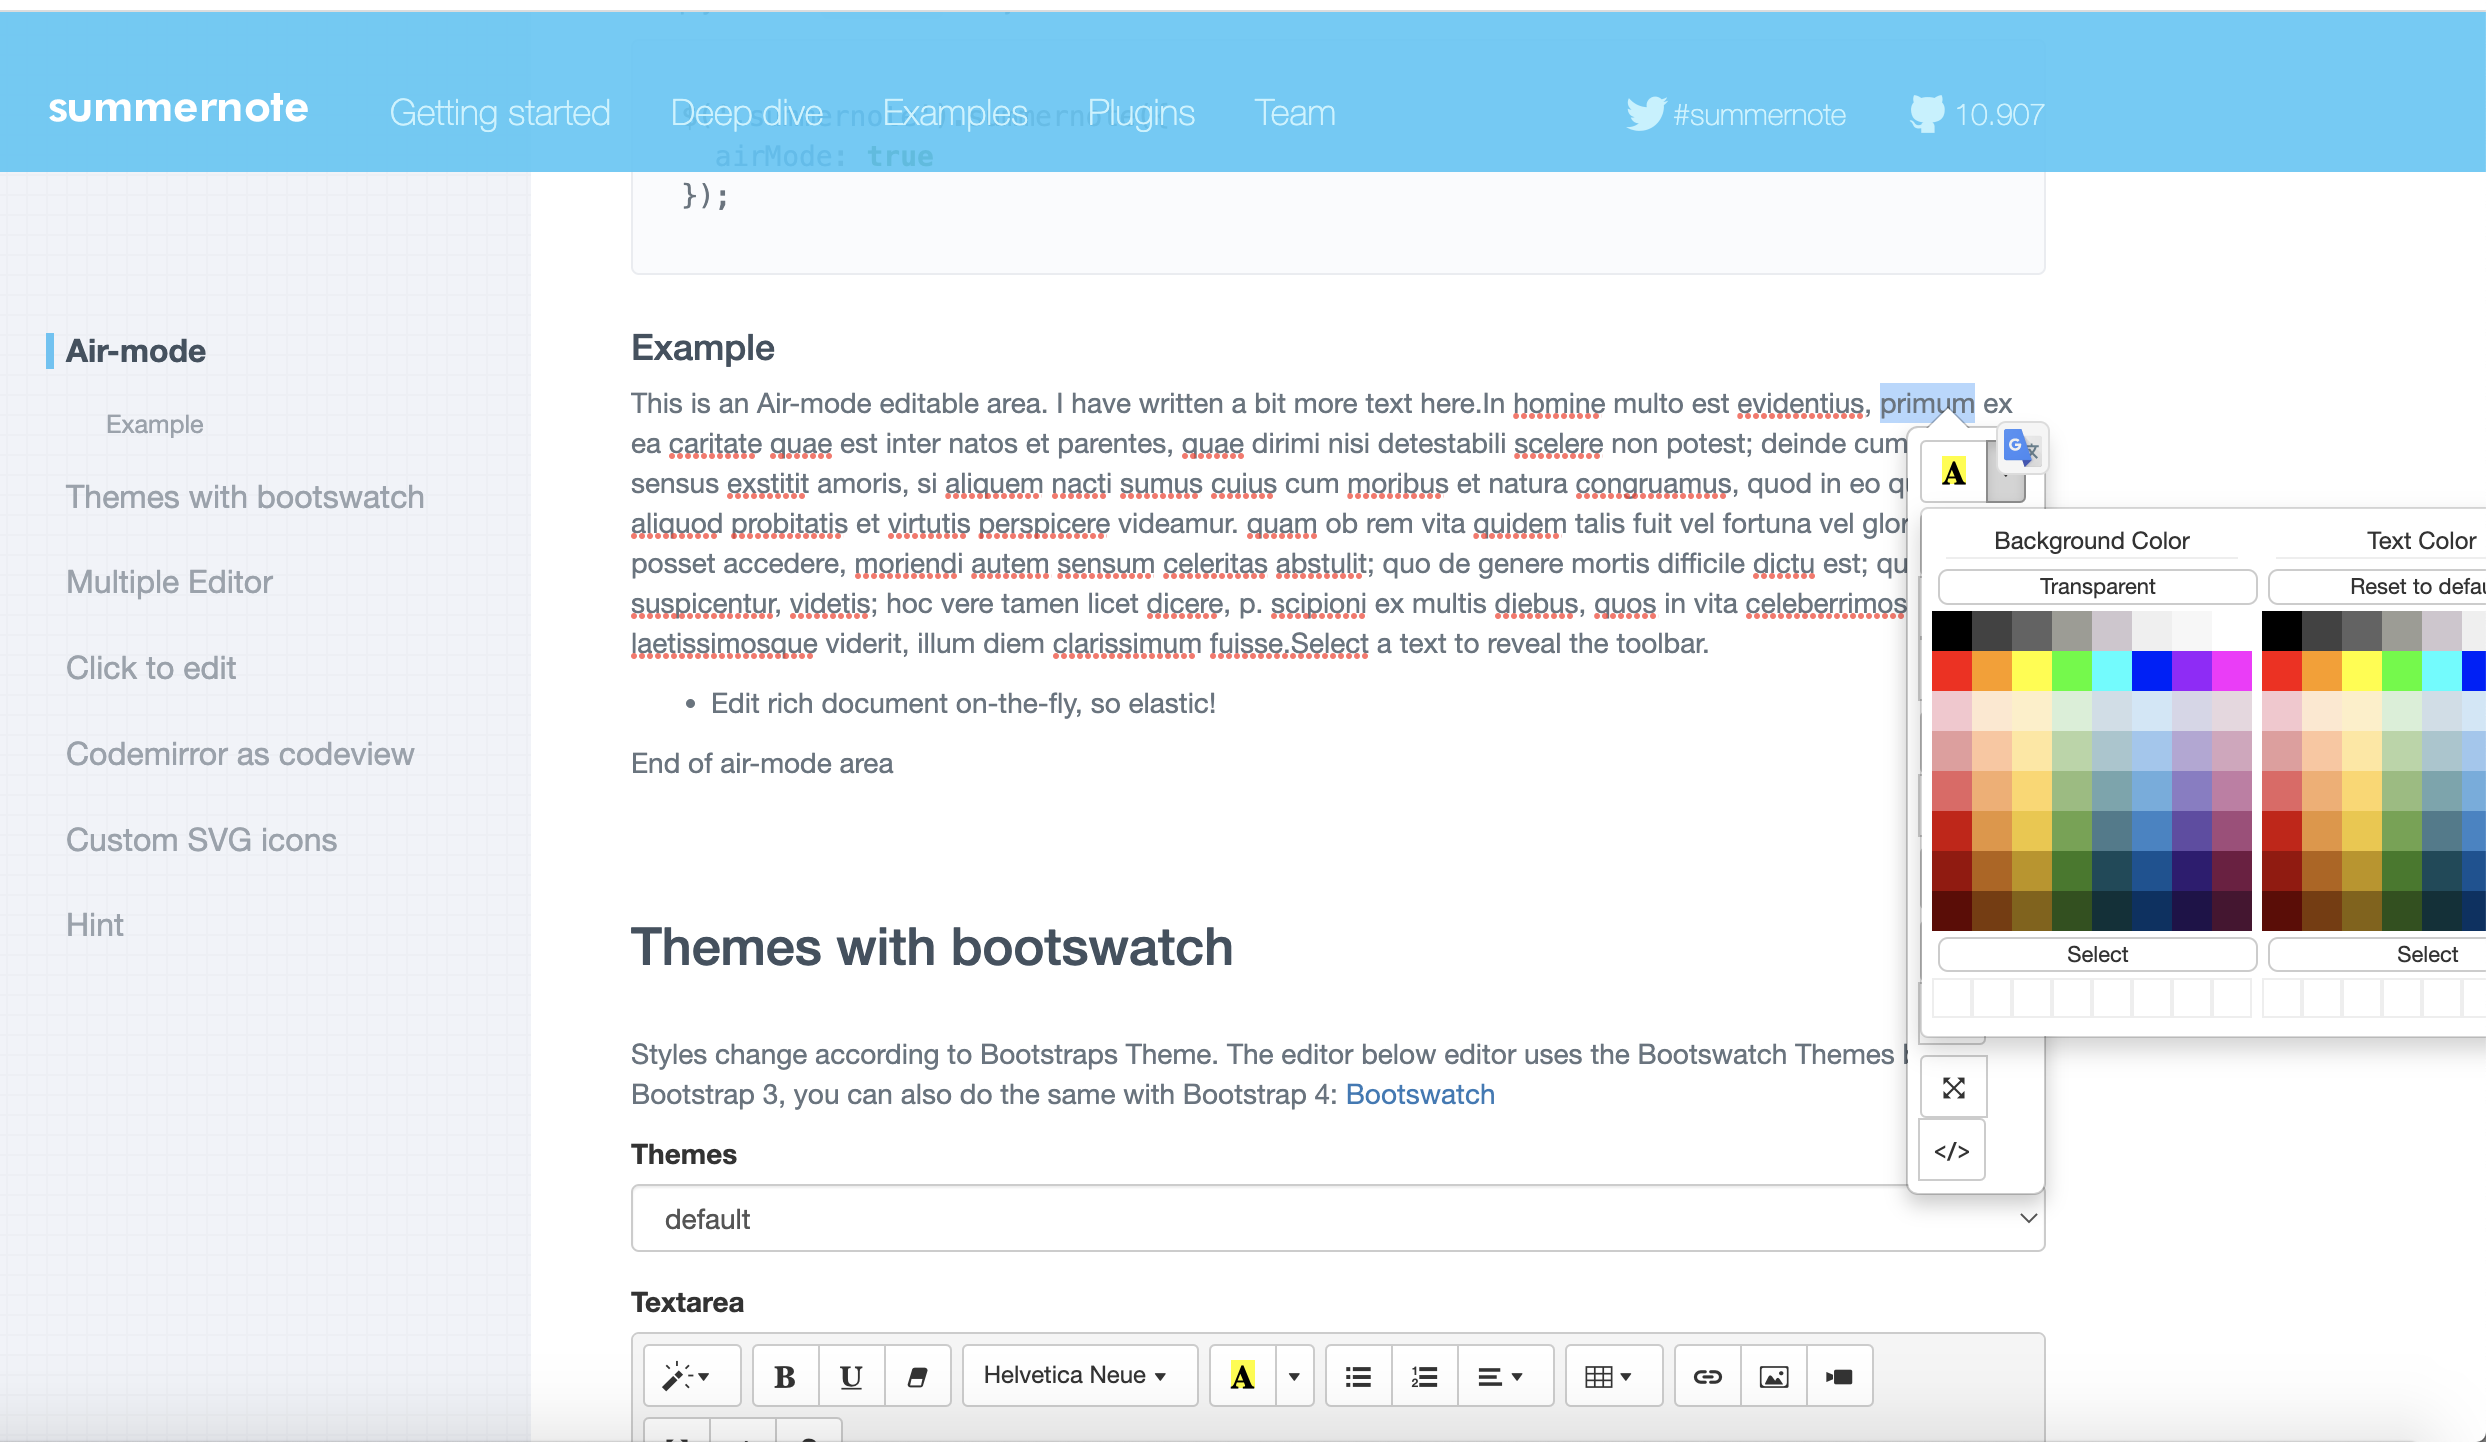Insert an unordered list
This screenshot has height=1442, width=2486.
1357,1375
